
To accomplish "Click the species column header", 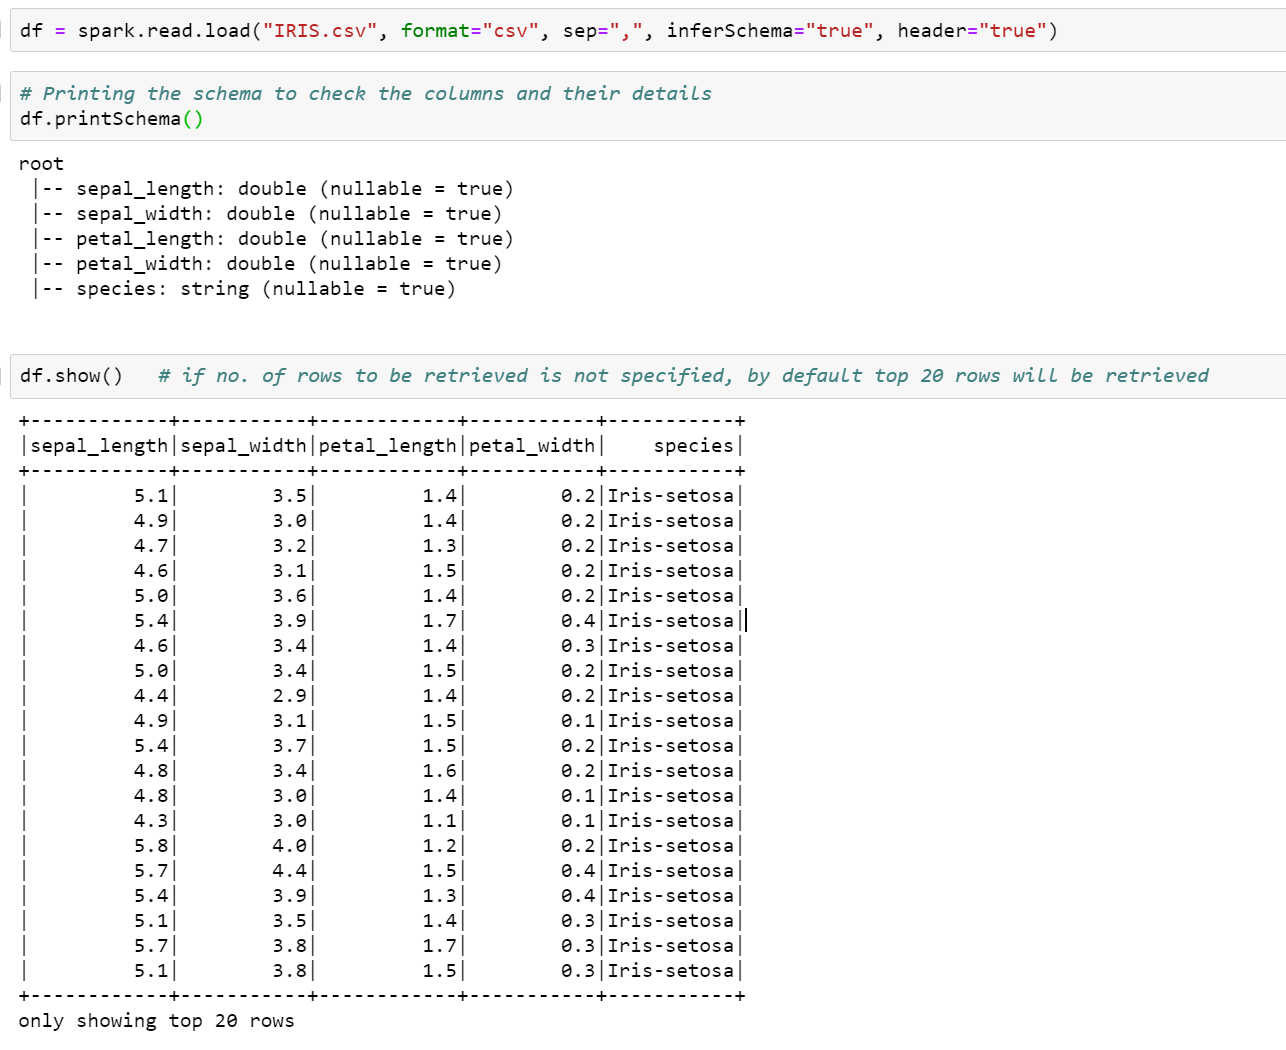I will pyautogui.click(x=694, y=446).
